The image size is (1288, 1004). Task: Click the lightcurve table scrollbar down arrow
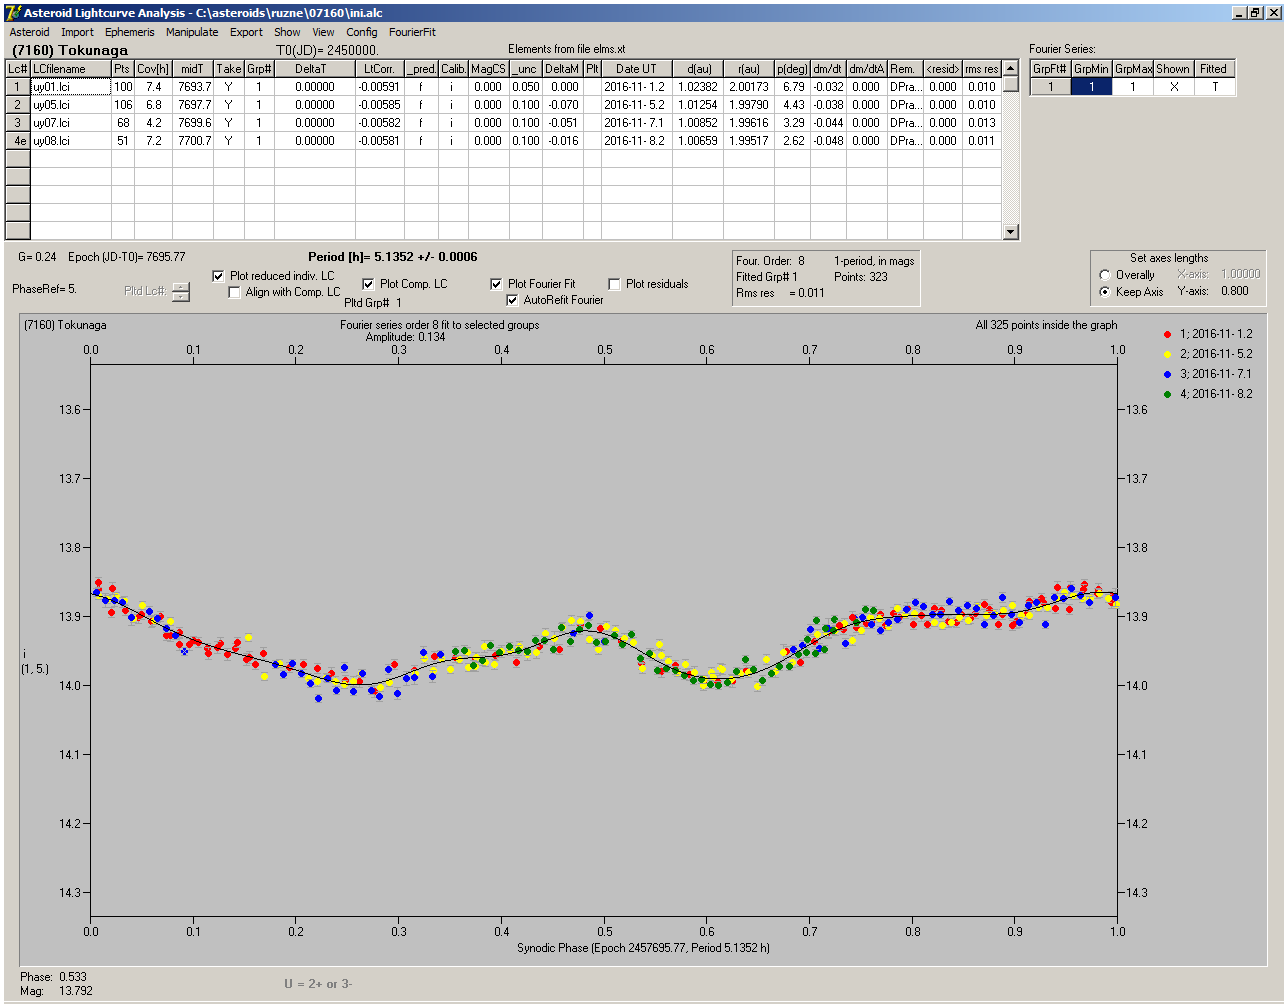(x=1011, y=232)
